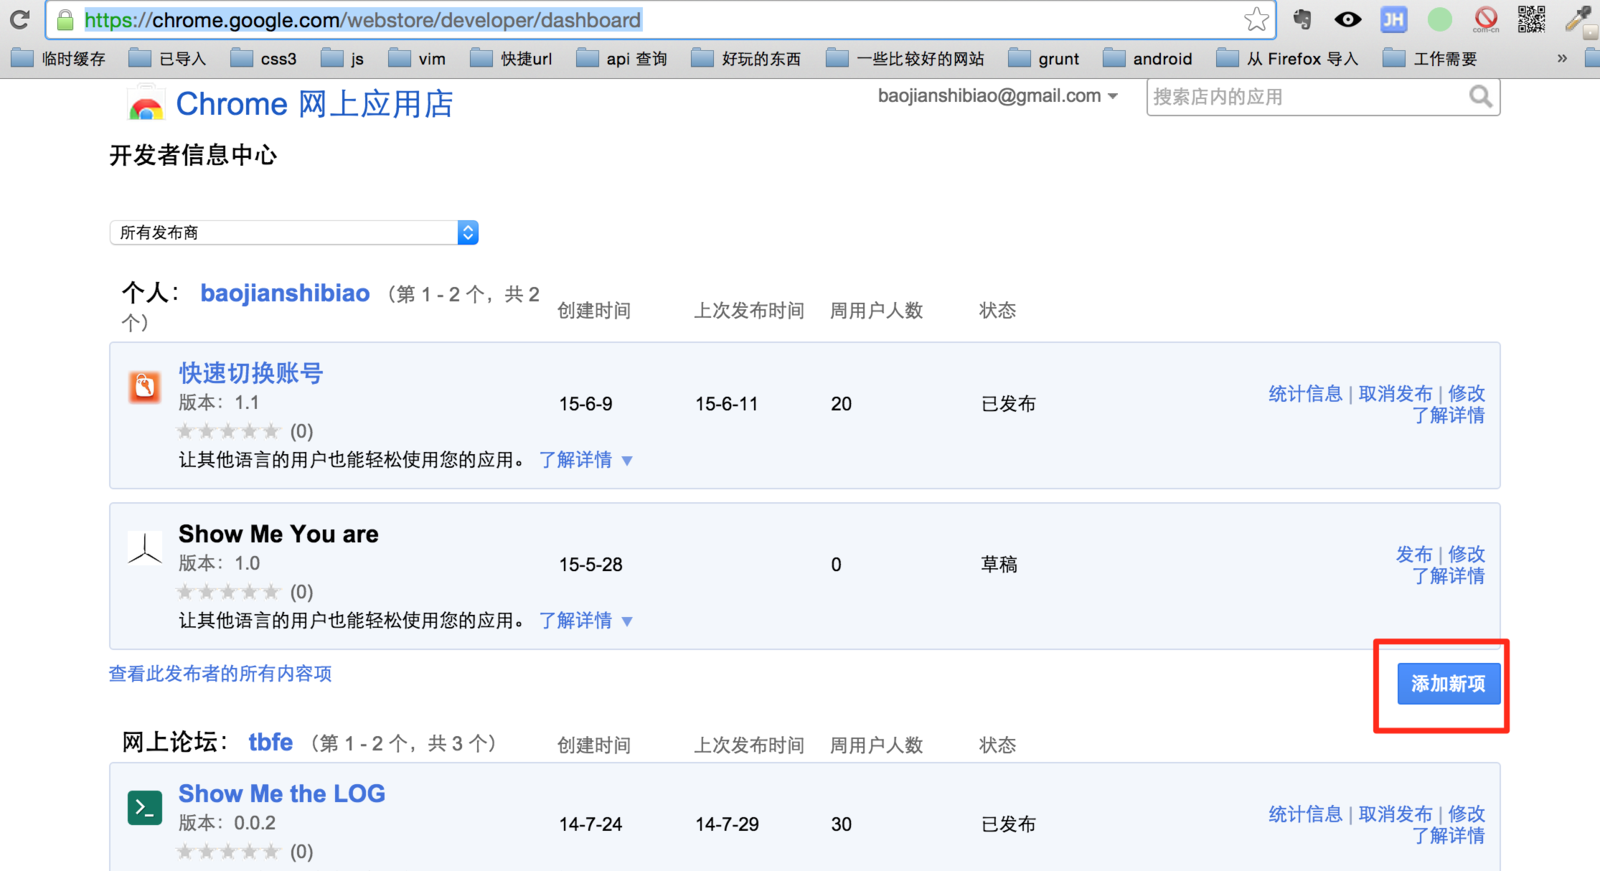1600x871 pixels.
Task: Open the js bookmarks folder
Action: [343, 59]
